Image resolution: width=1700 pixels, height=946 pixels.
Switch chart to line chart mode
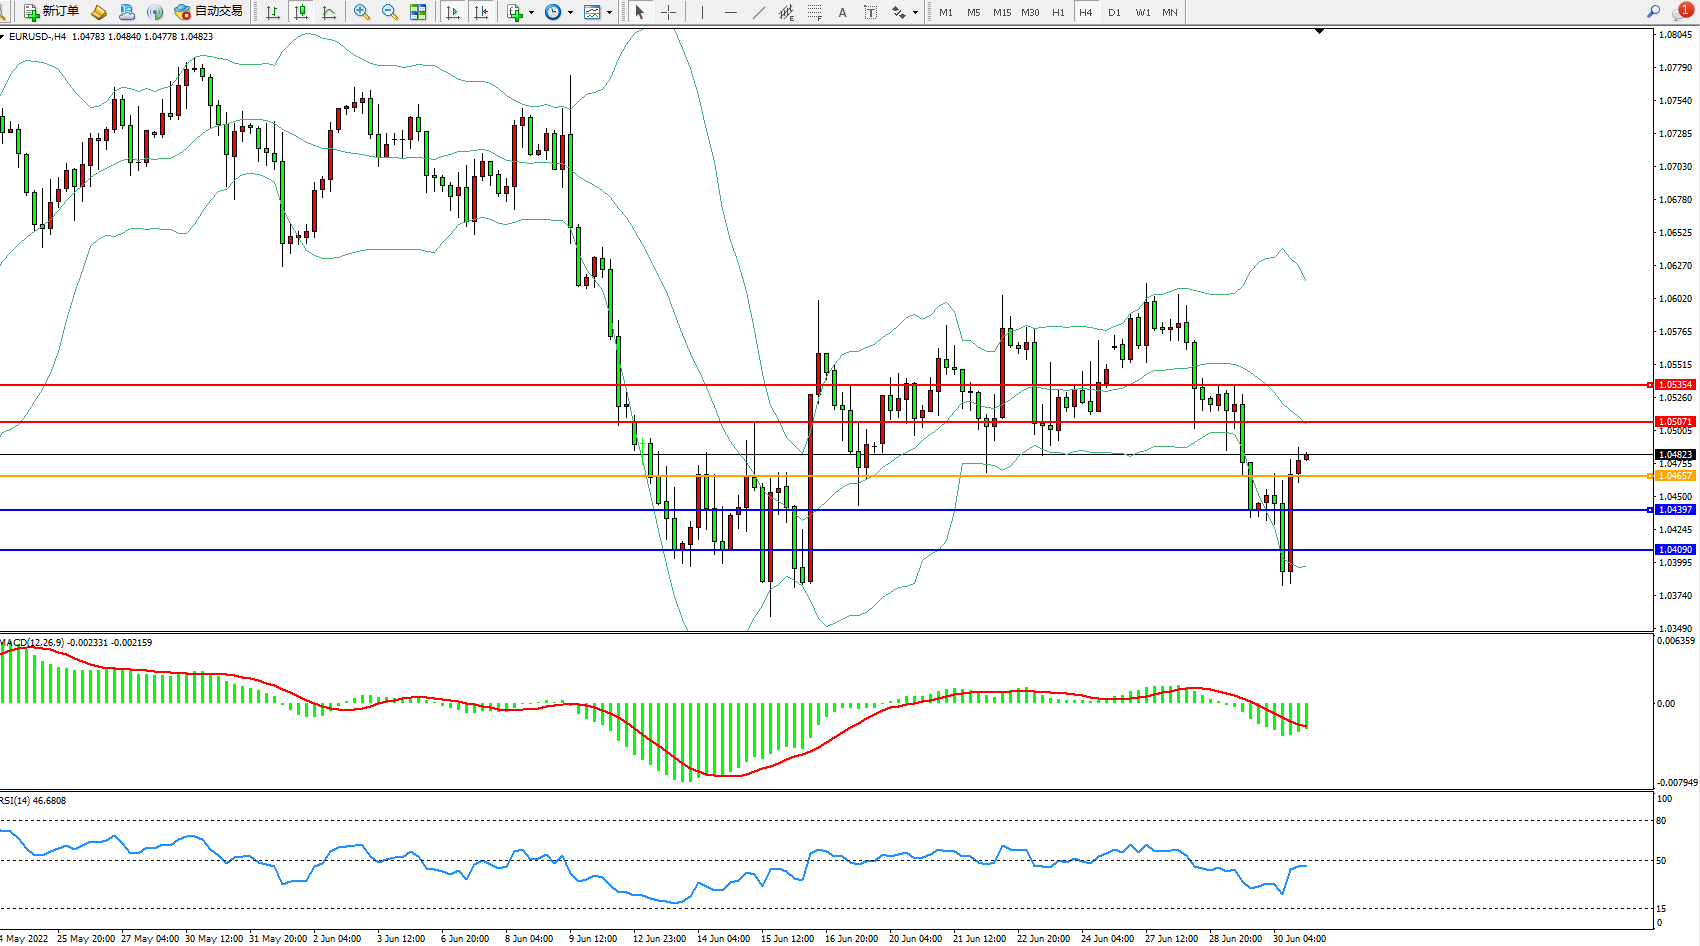coord(329,12)
